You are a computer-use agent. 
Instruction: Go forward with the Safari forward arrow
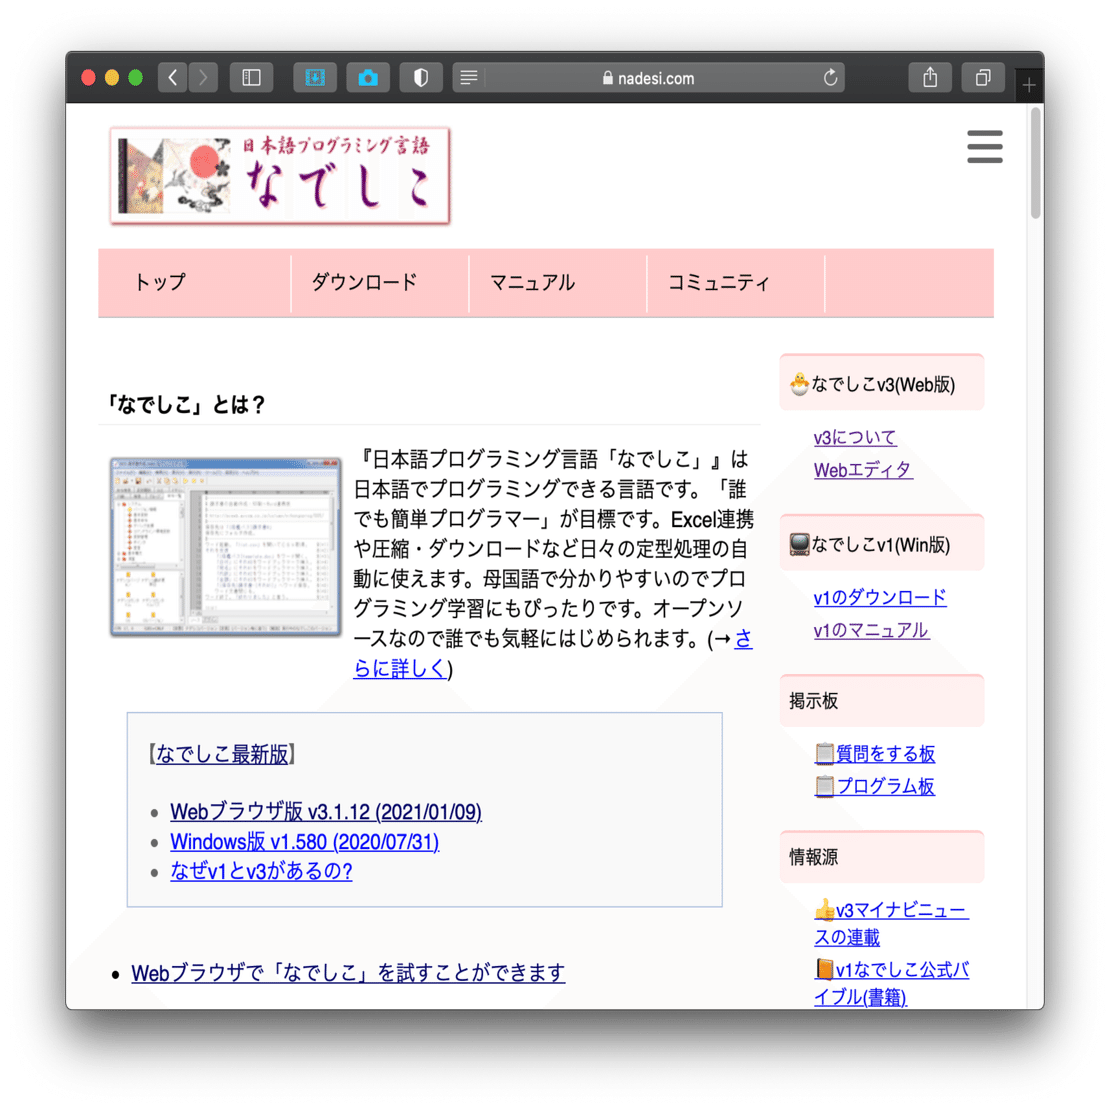click(x=203, y=77)
